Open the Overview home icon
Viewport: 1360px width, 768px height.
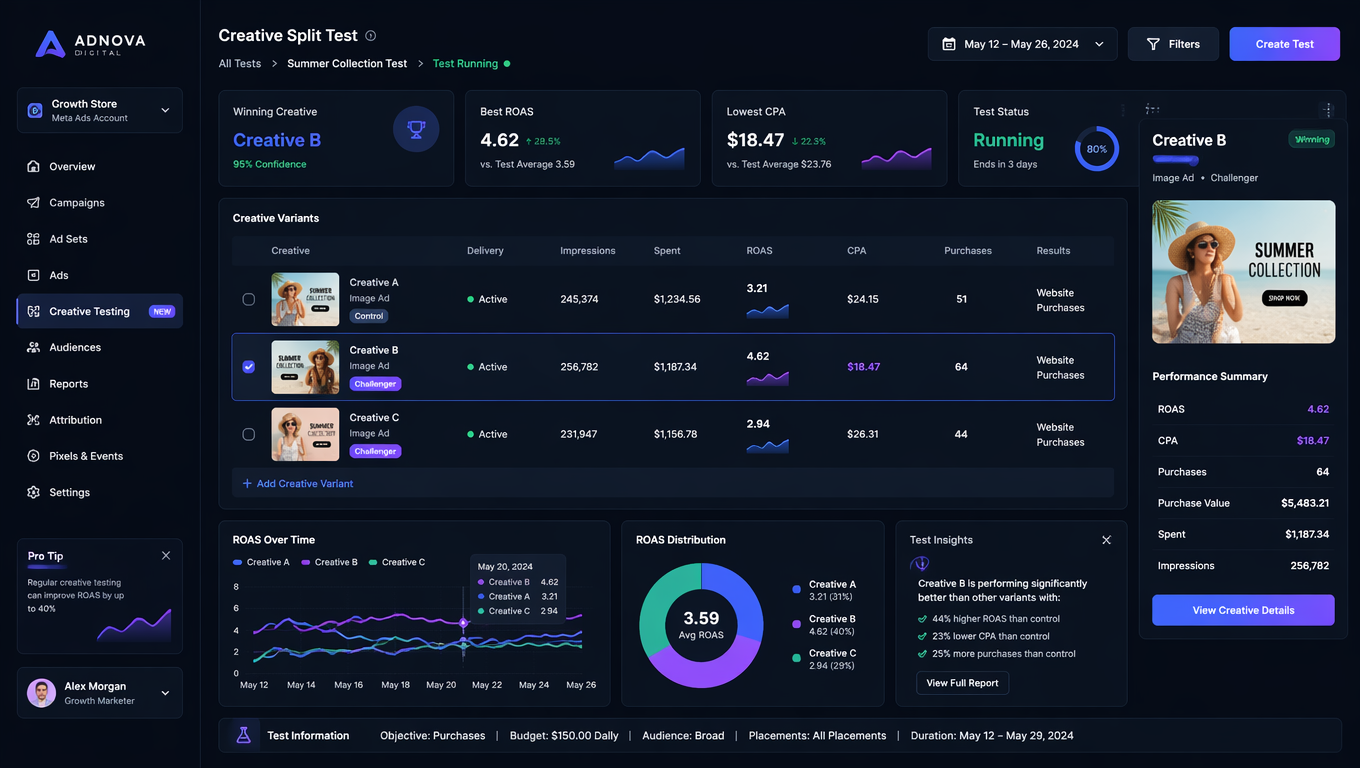(33, 166)
